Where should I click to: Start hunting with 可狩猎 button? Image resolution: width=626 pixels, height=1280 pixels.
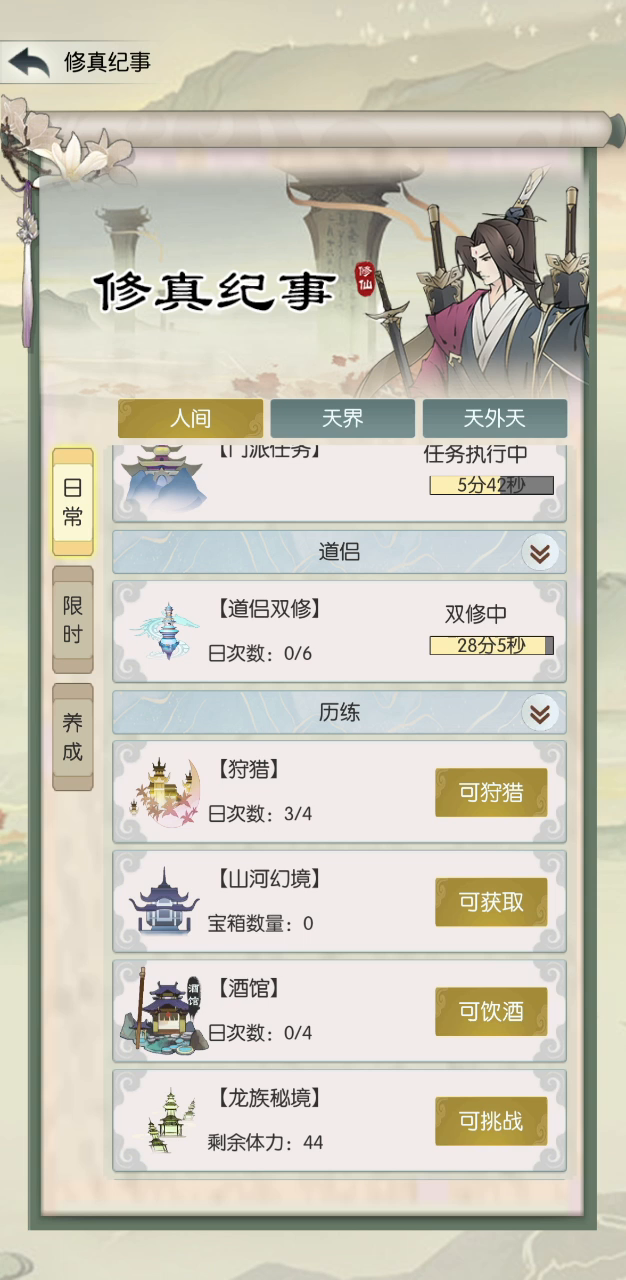coord(491,793)
